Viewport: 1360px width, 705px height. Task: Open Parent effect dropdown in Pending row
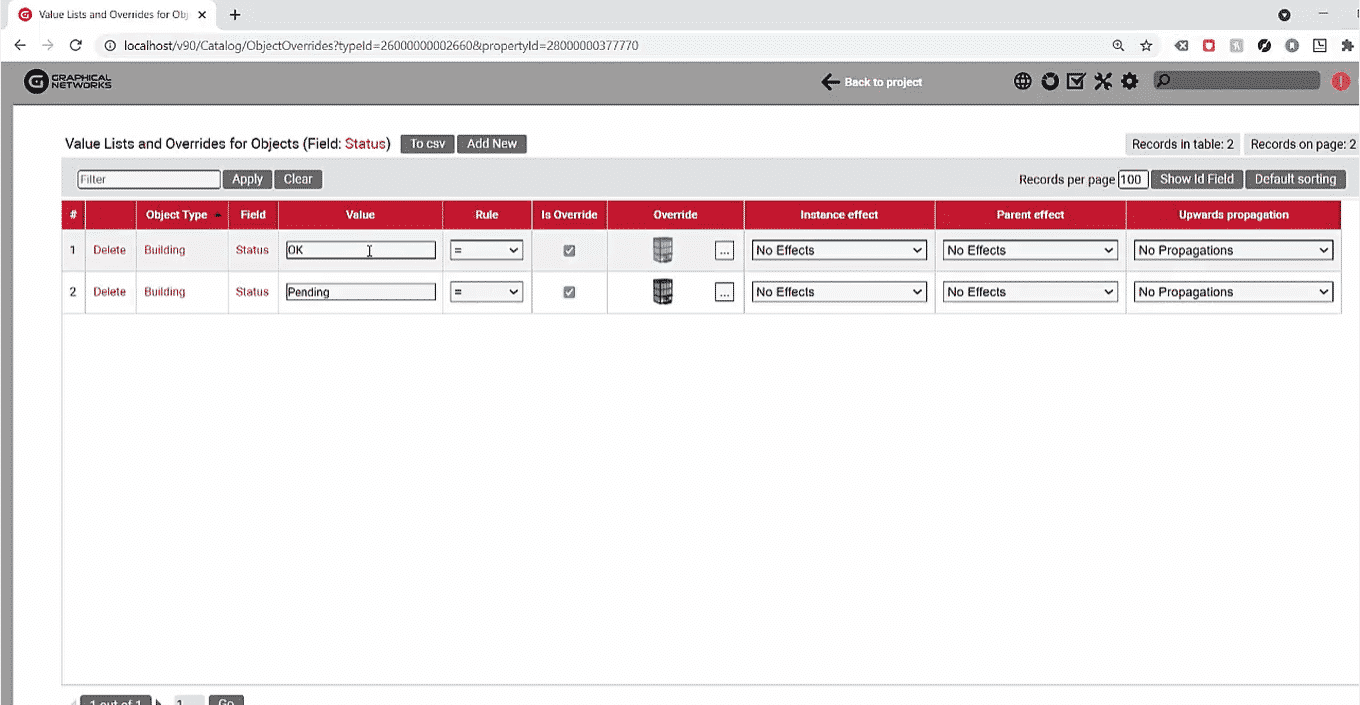coord(1030,292)
